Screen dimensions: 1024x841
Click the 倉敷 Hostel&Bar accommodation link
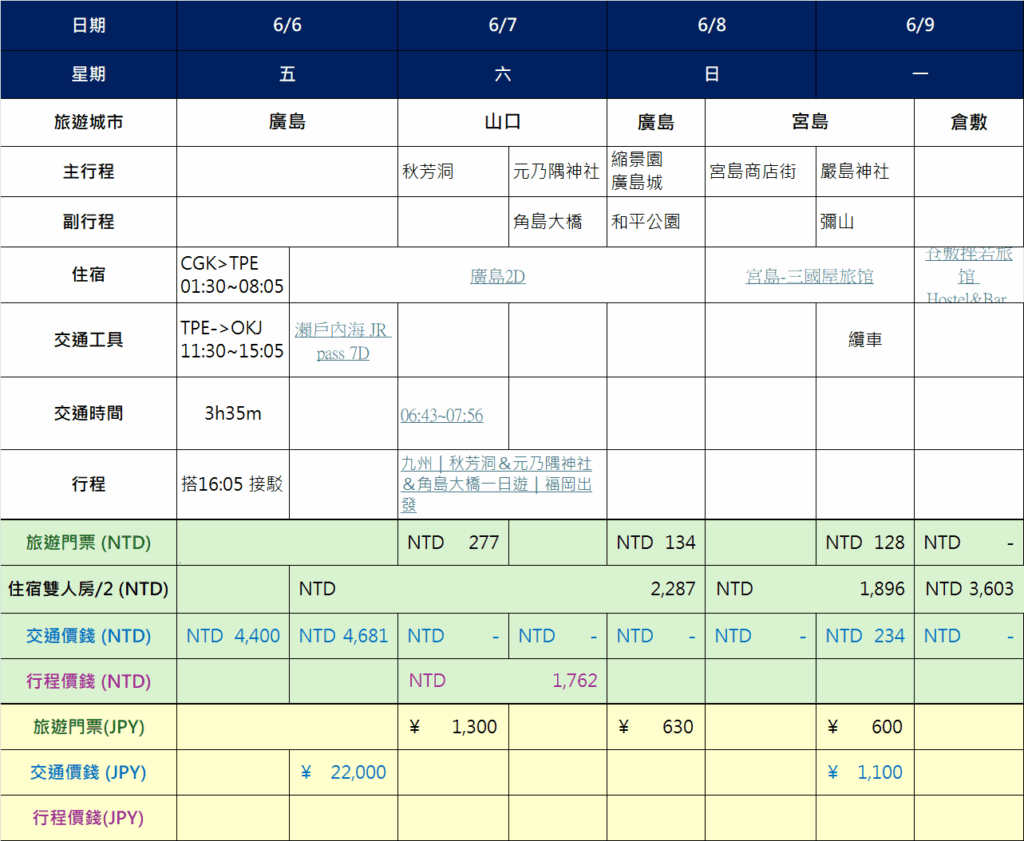[967, 275]
